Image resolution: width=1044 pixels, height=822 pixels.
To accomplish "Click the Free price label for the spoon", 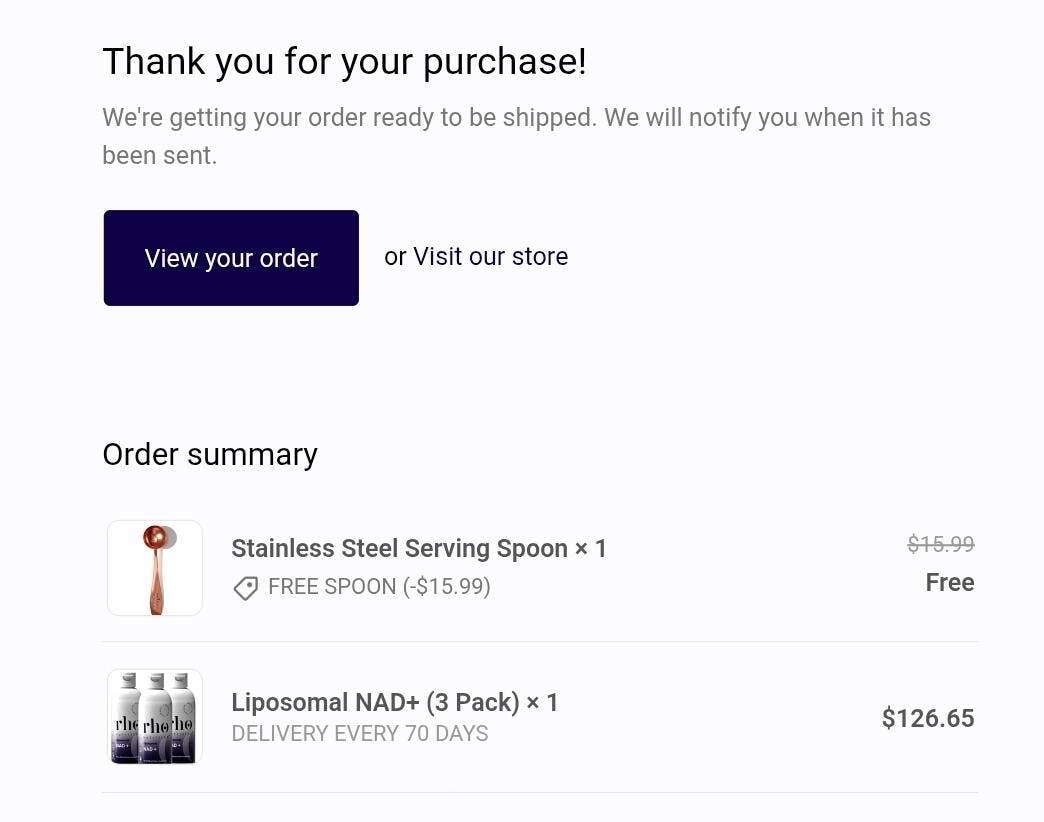I will pos(949,582).
